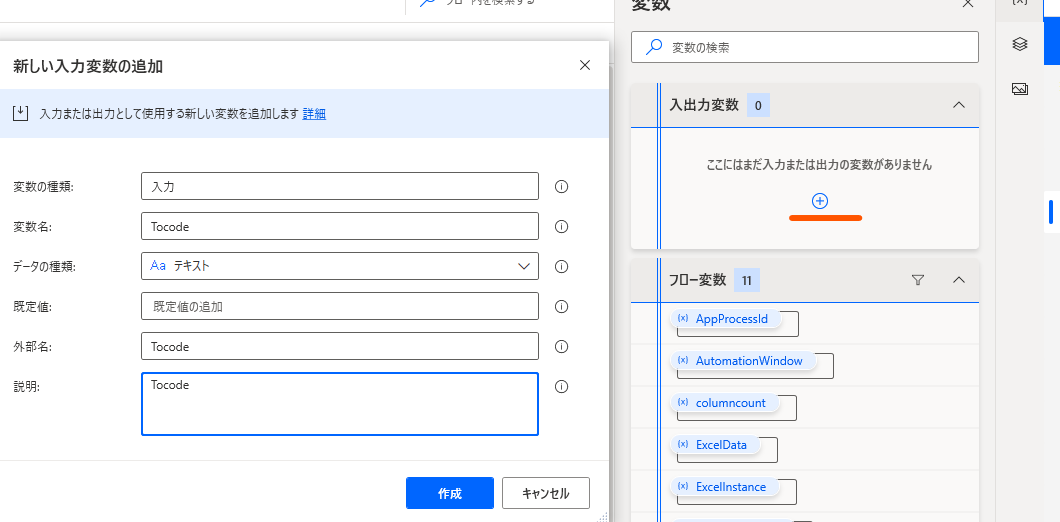Viewport: 1060px width, 522px height.
Task: Collapse the フロー変数 section
Action: [x=959, y=280]
